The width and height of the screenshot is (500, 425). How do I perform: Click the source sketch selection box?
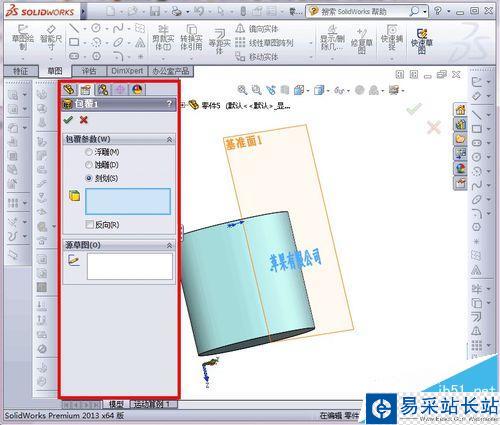[130, 266]
